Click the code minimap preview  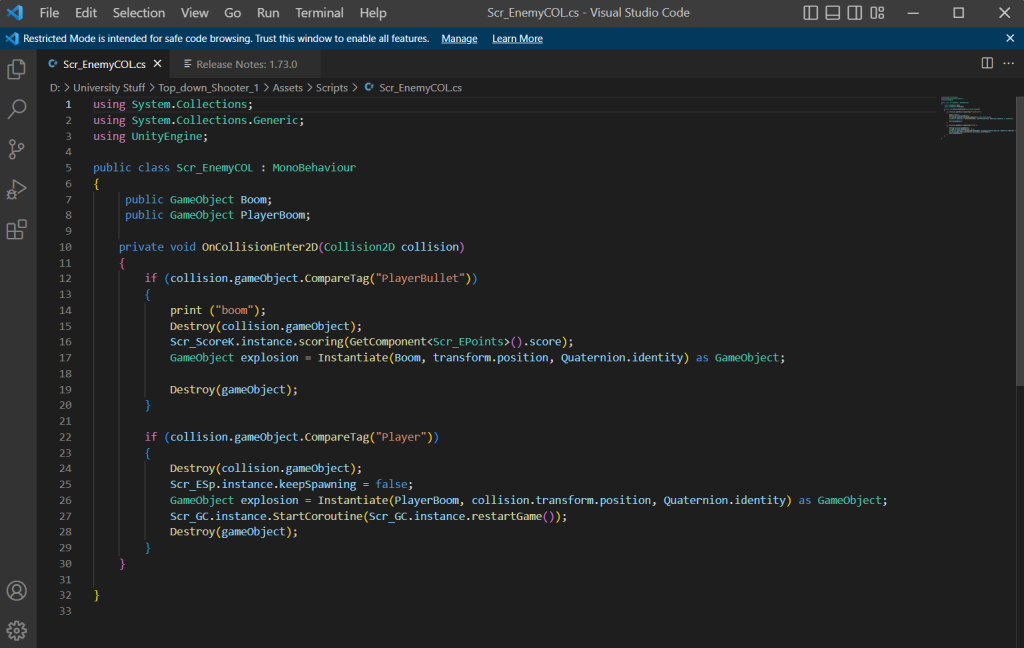pyautogui.click(x=975, y=118)
